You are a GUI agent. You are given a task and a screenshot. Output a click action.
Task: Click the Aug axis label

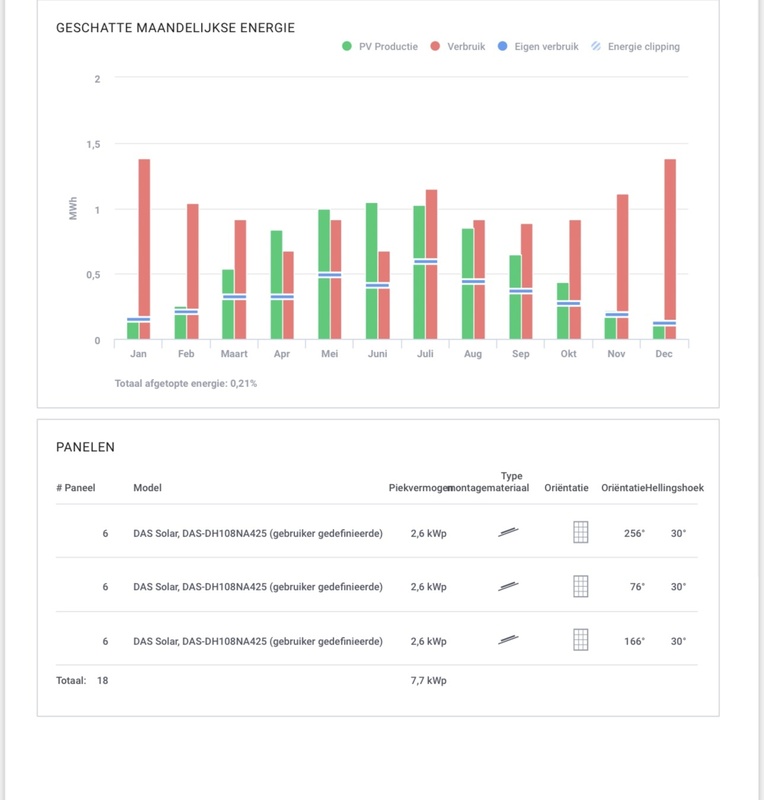tap(473, 354)
